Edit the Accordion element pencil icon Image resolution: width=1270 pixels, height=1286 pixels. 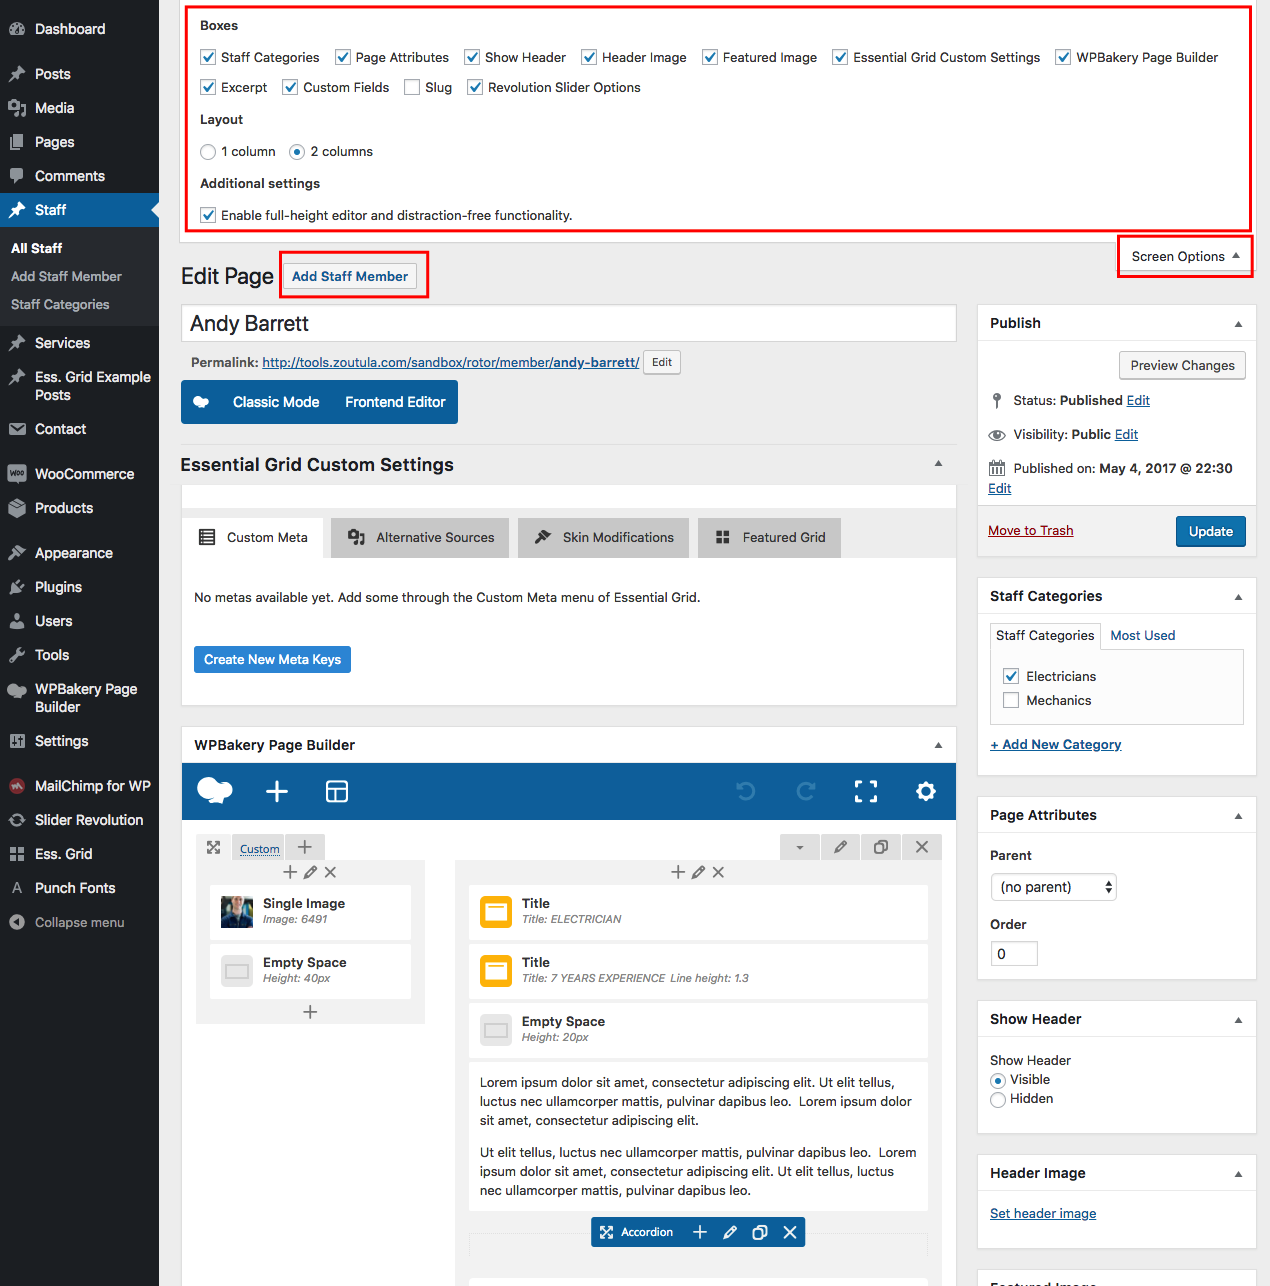coord(730,1232)
